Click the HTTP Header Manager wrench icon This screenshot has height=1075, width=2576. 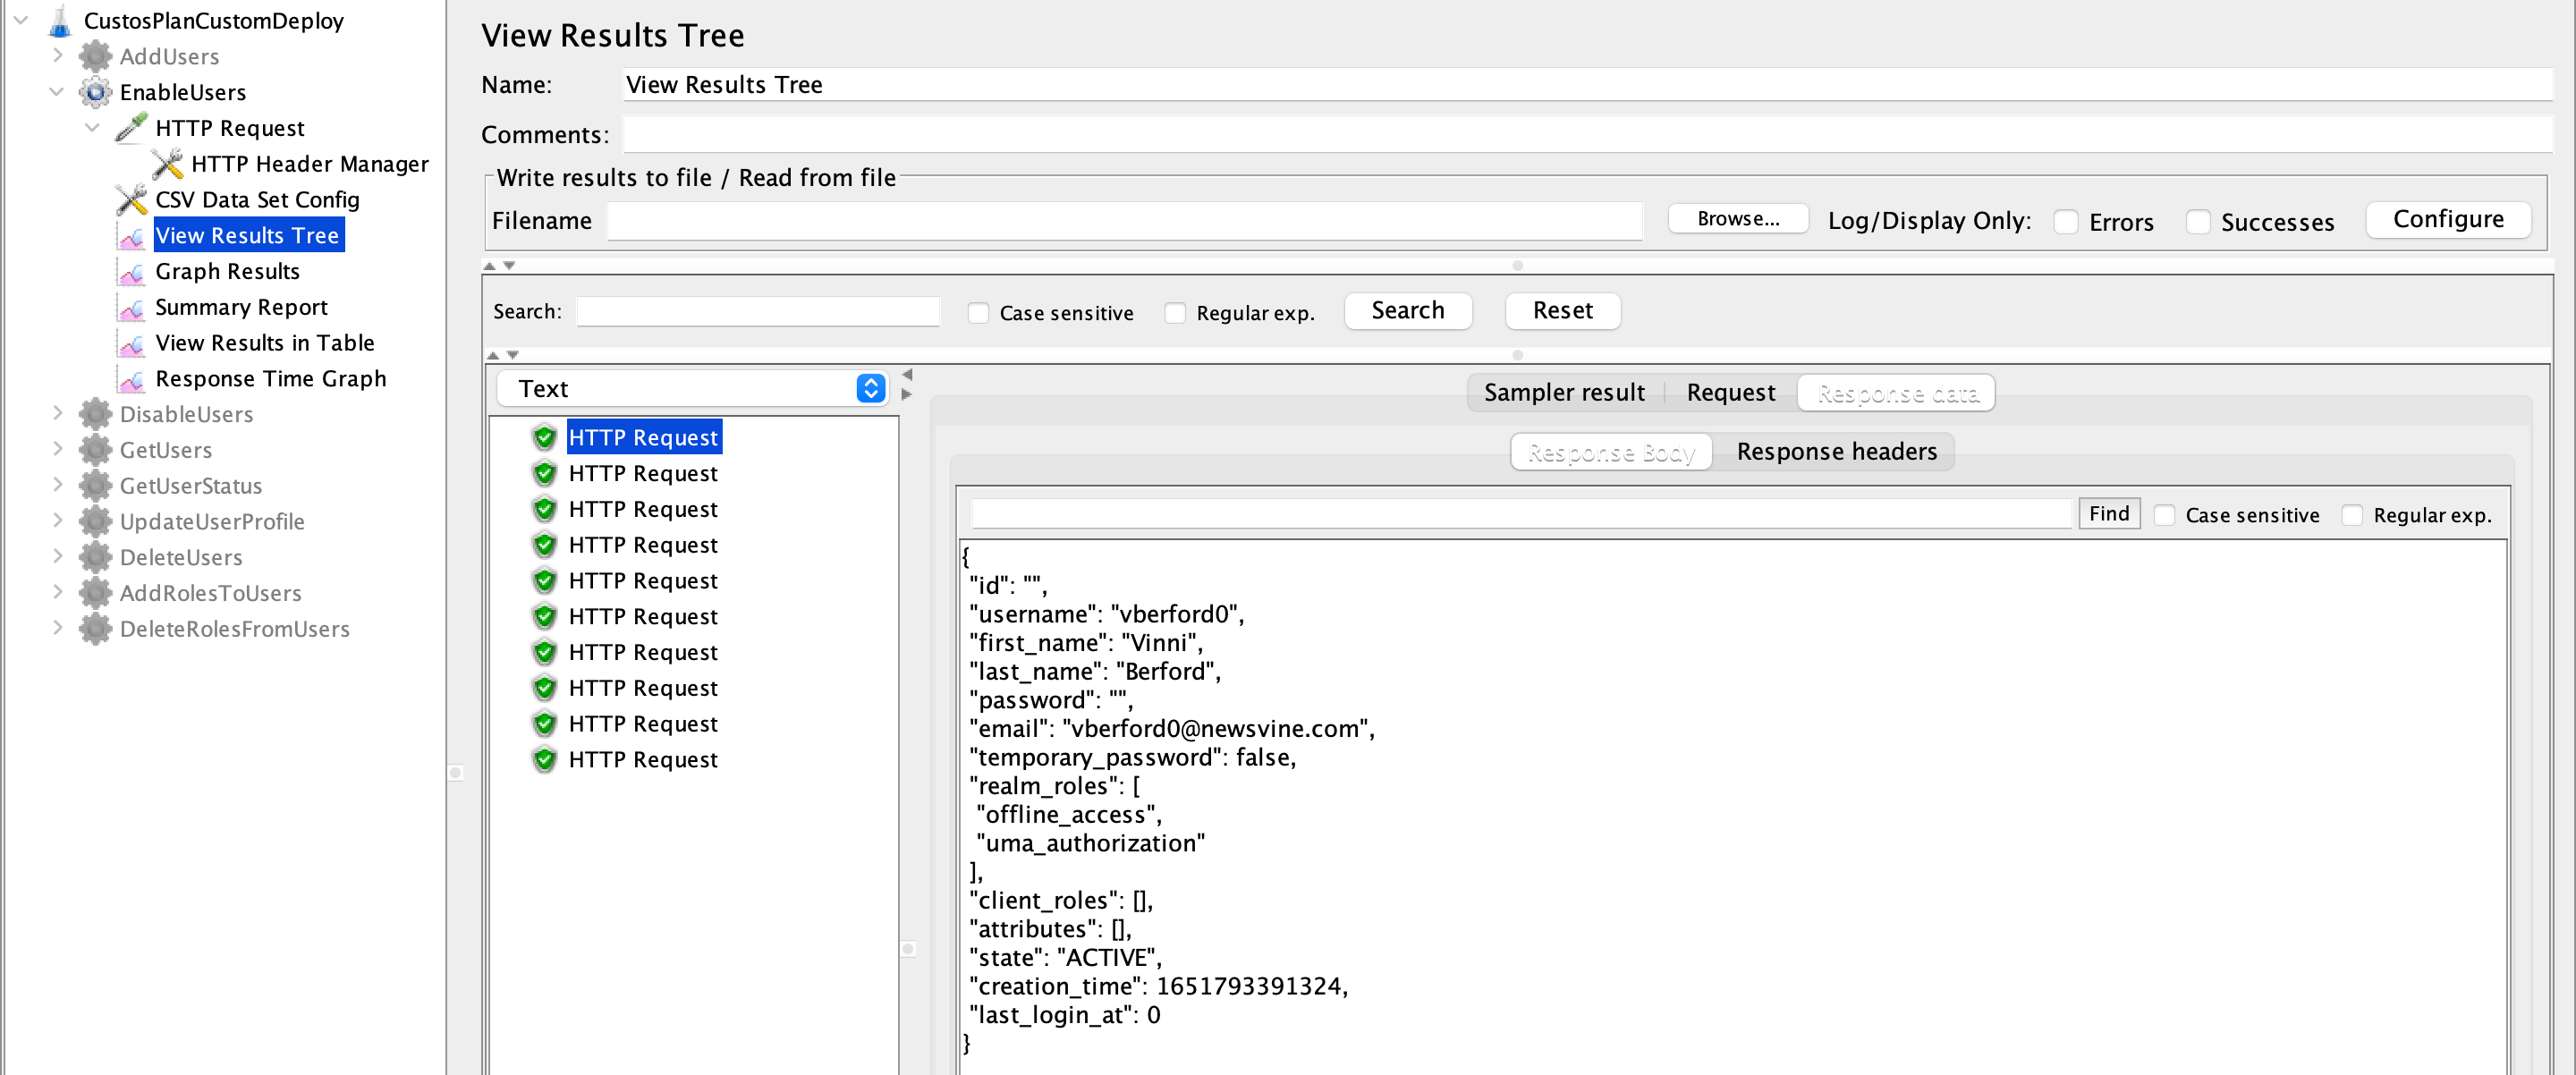(x=167, y=164)
